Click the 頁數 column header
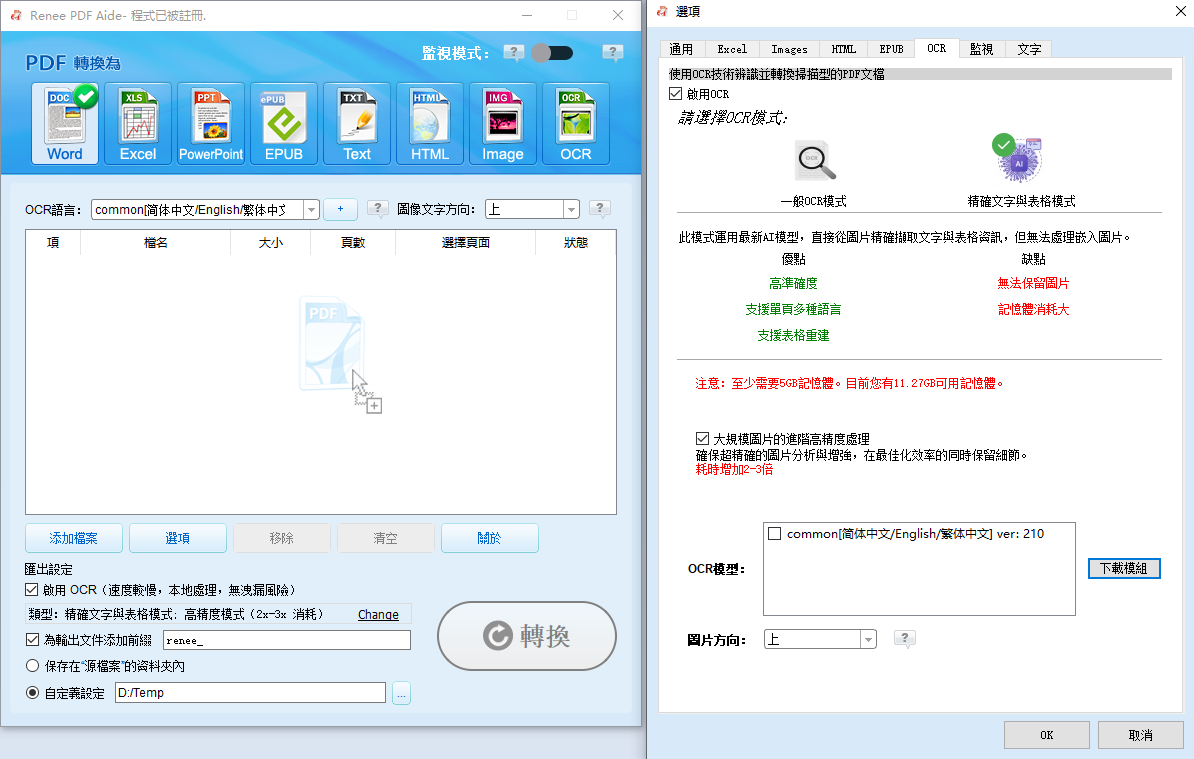The image size is (1194, 759). (x=353, y=243)
